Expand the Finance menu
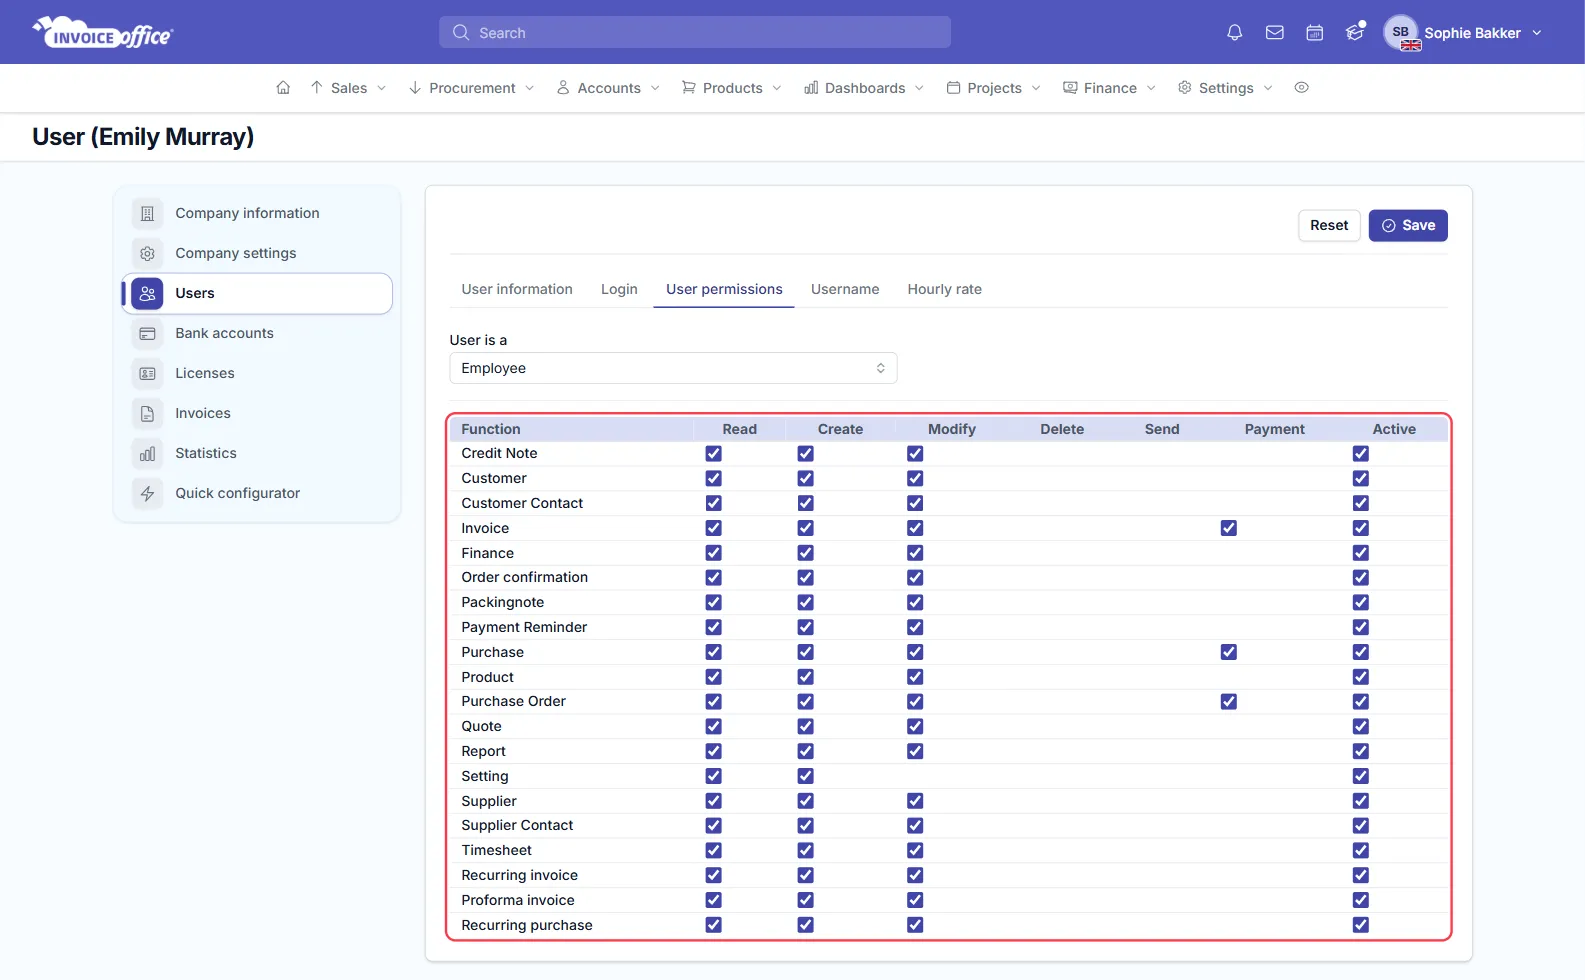The height and width of the screenshot is (980, 1585). click(1109, 88)
